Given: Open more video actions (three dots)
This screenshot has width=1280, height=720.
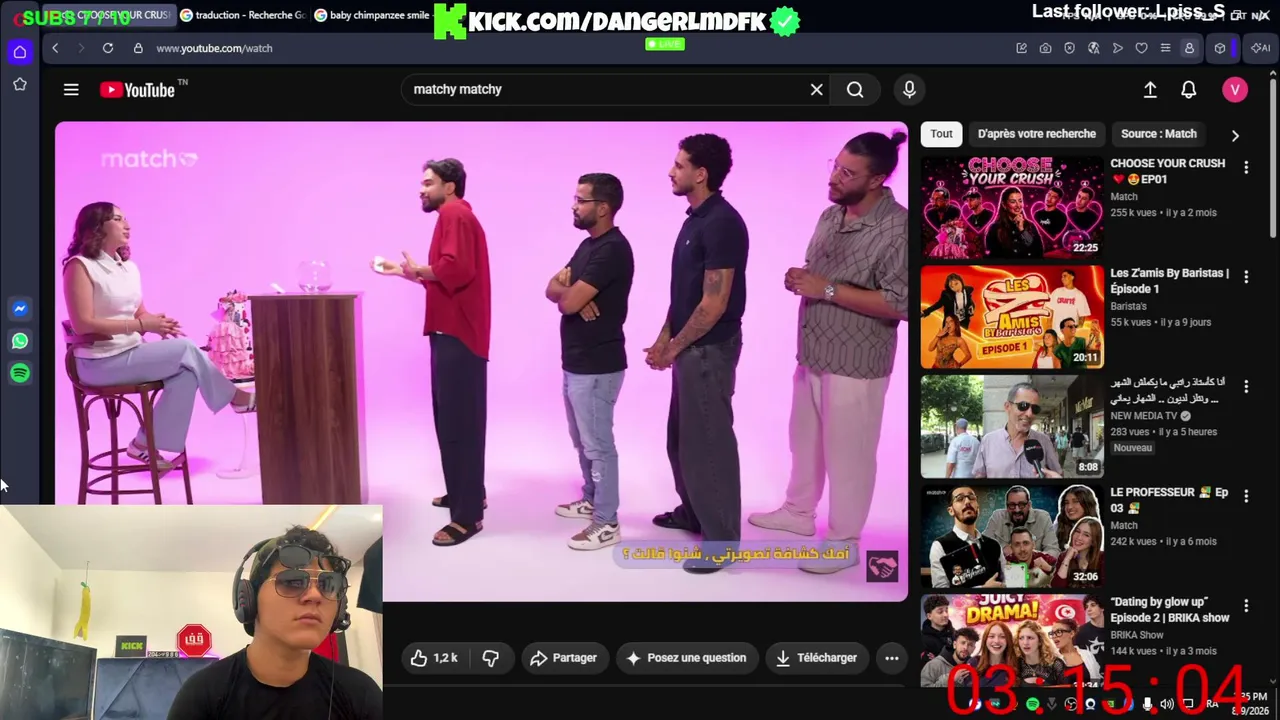Looking at the screenshot, I should (891, 658).
